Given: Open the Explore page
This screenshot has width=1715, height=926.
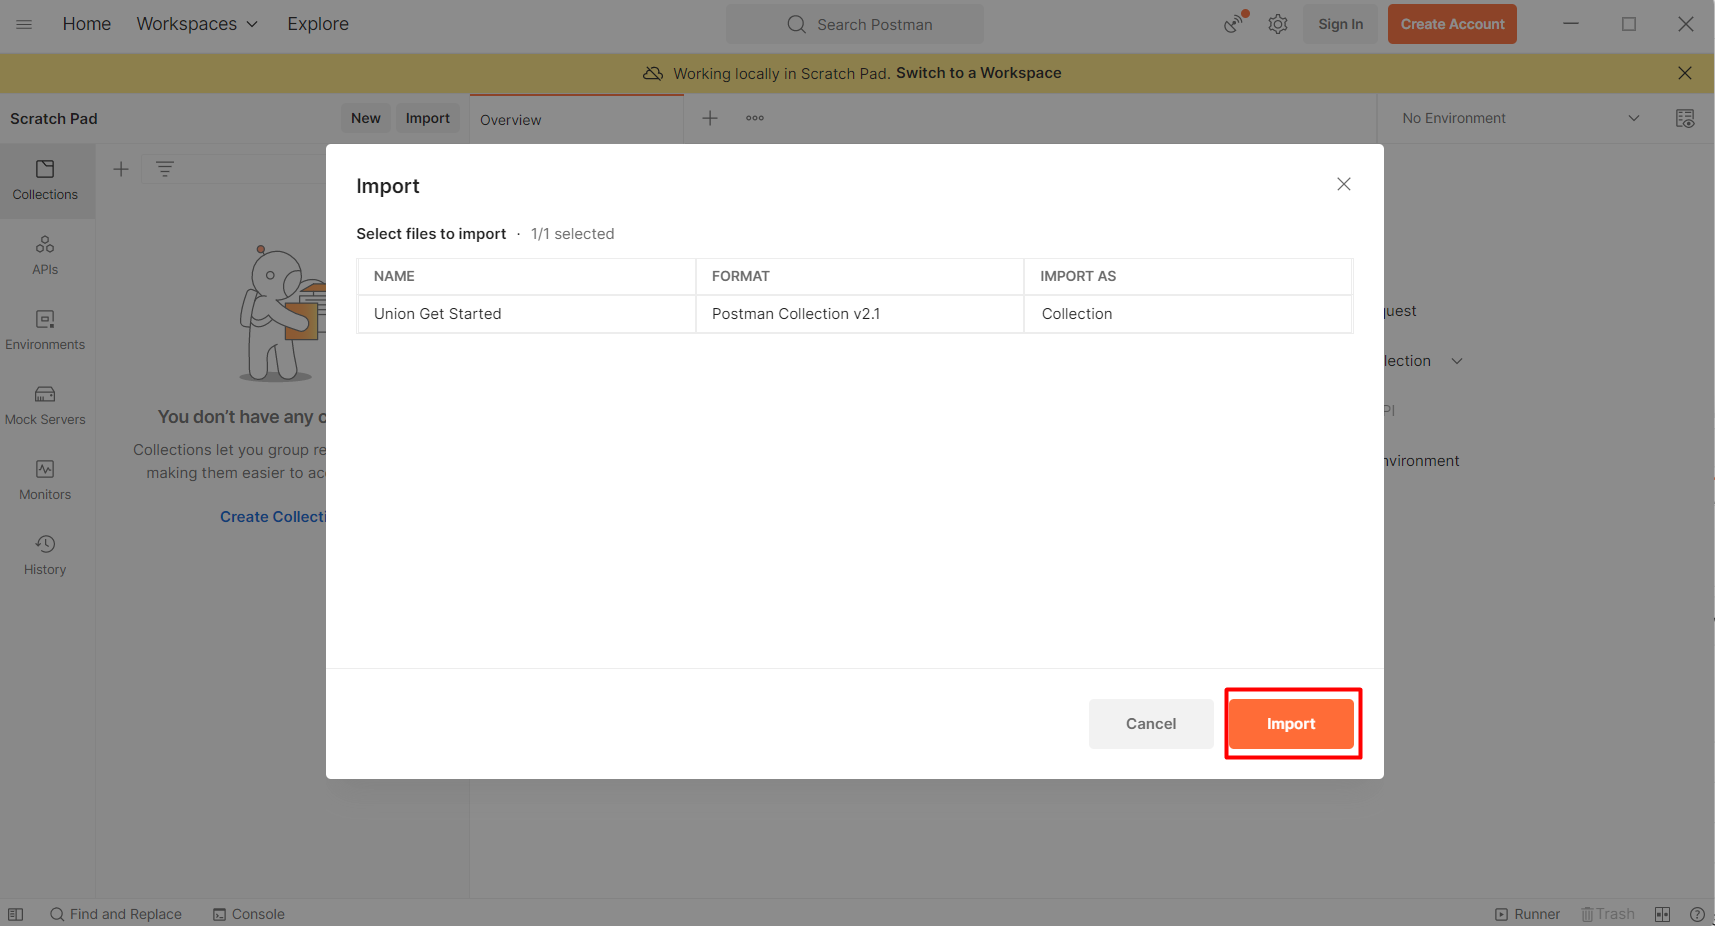Looking at the screenshot, I should (318, 24).
